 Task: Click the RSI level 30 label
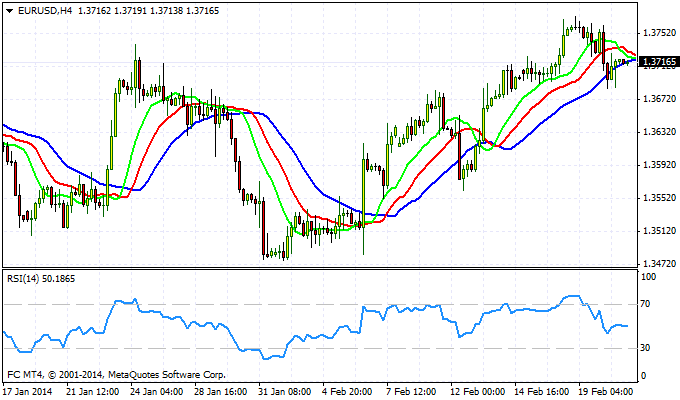pos(646,348)
